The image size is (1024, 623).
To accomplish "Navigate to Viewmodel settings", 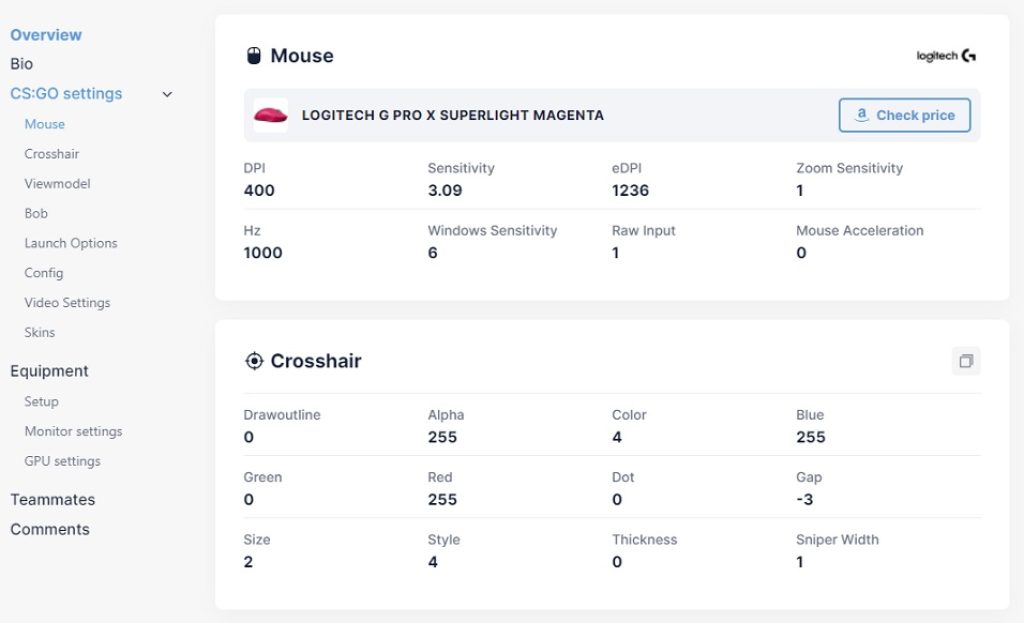I will coord(57,184).
